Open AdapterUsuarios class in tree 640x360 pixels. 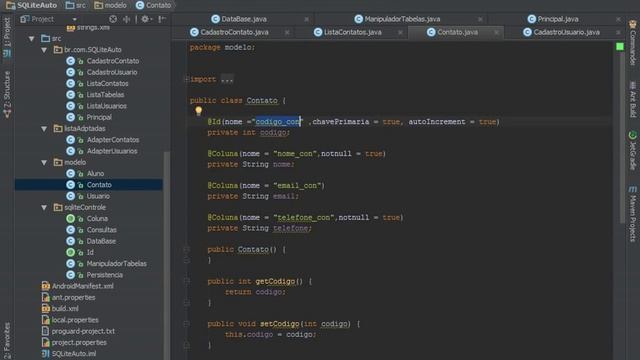(112, 151)
